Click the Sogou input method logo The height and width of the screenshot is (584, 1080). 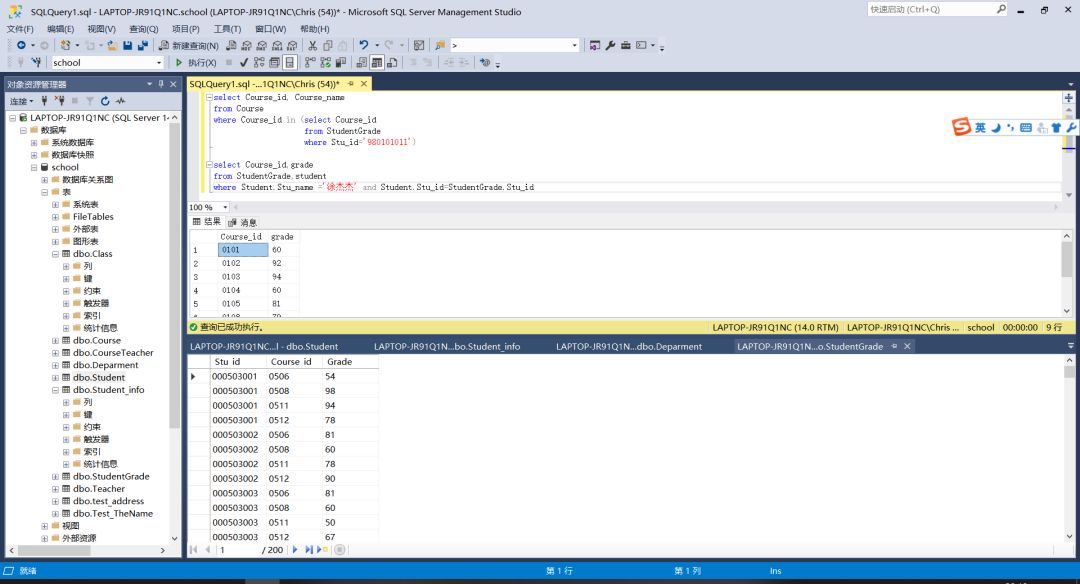(961, 127)
